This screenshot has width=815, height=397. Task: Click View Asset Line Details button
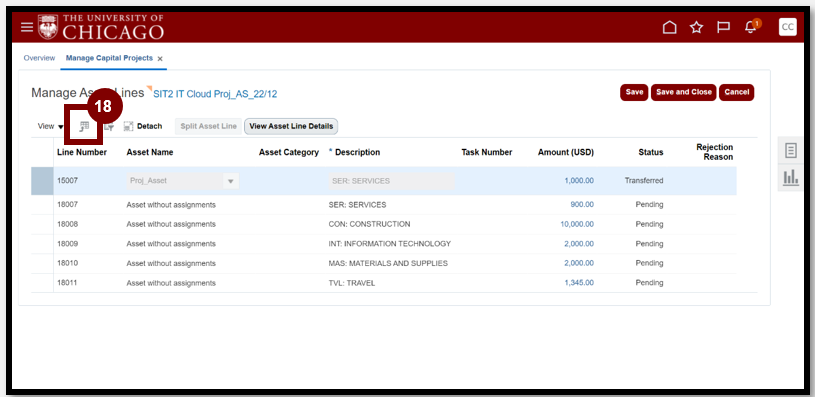tap(291, 126)
